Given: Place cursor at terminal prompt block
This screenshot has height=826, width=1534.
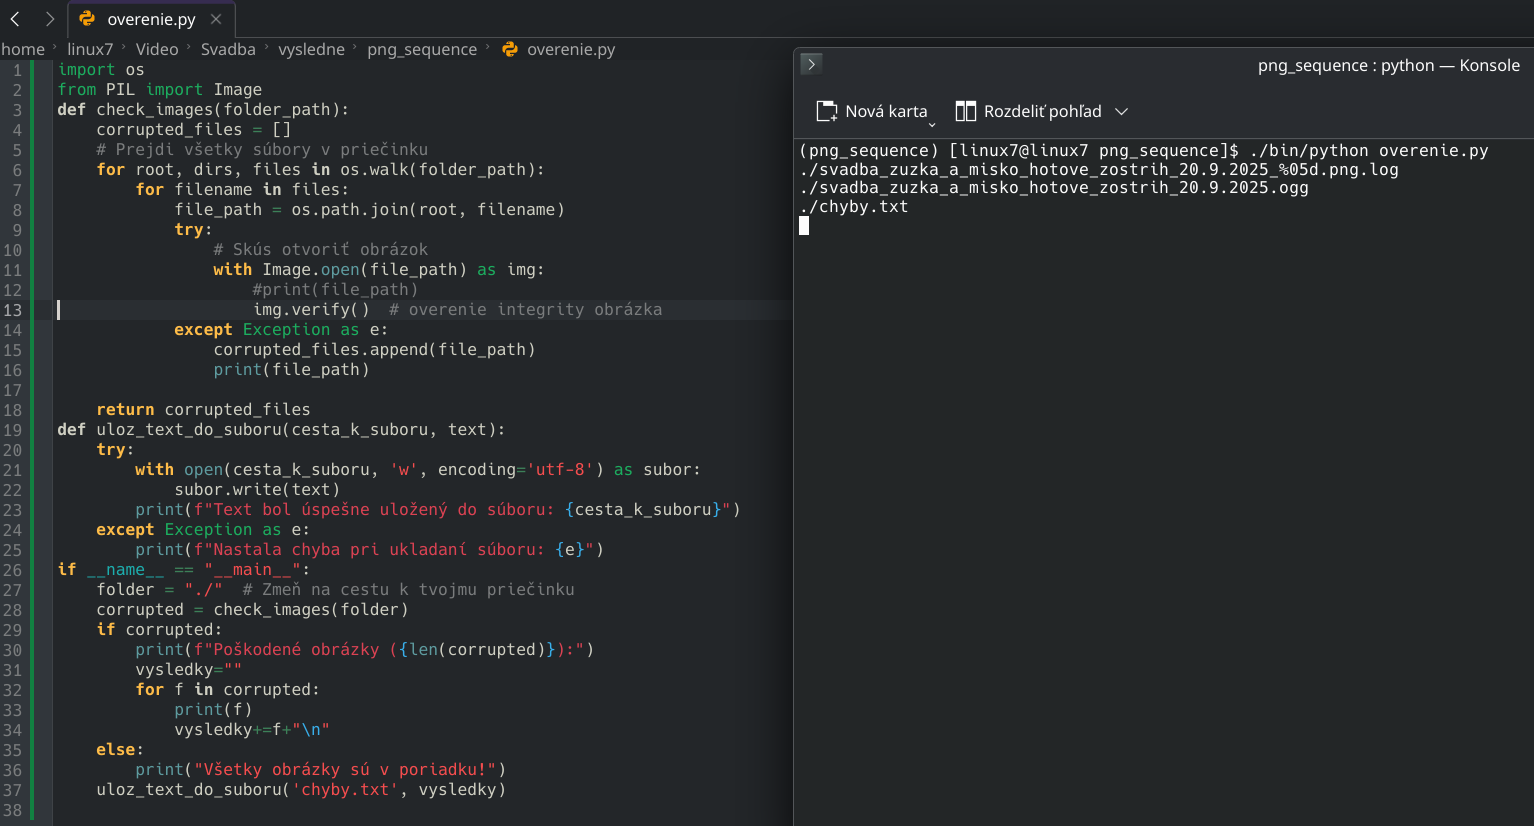Looking at the screenshot, I should click(x=804, y=226).
